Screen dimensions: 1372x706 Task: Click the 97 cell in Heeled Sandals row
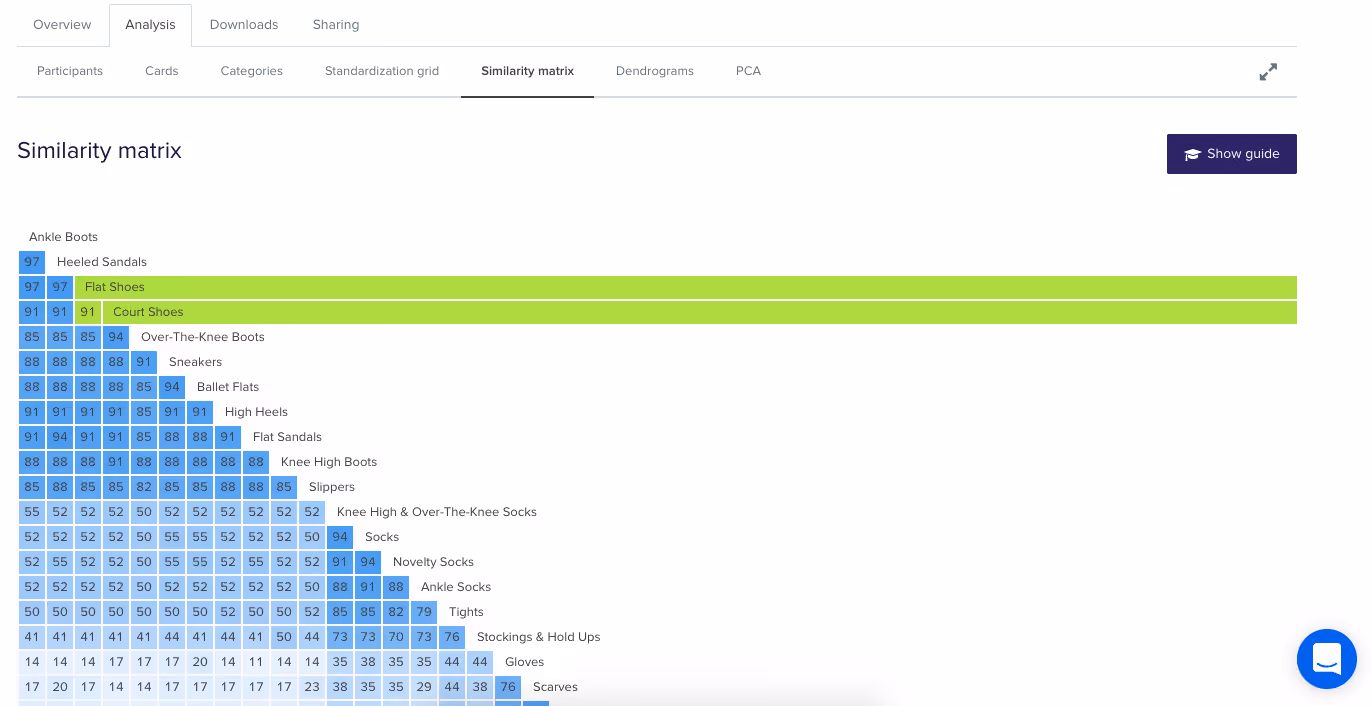[32, 262]
